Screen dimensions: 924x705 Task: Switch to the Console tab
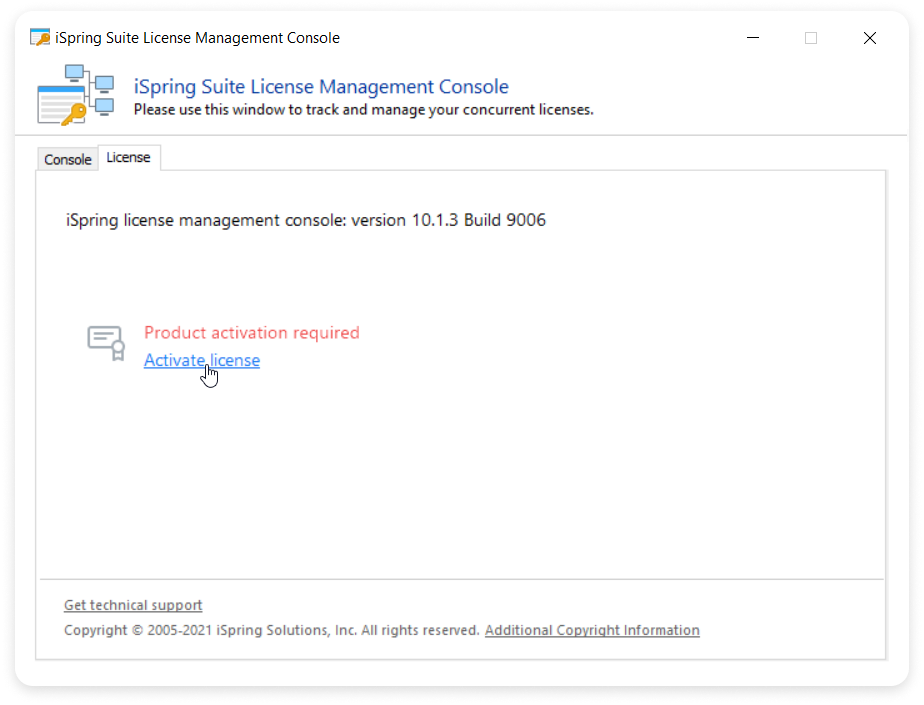(68, 159)
